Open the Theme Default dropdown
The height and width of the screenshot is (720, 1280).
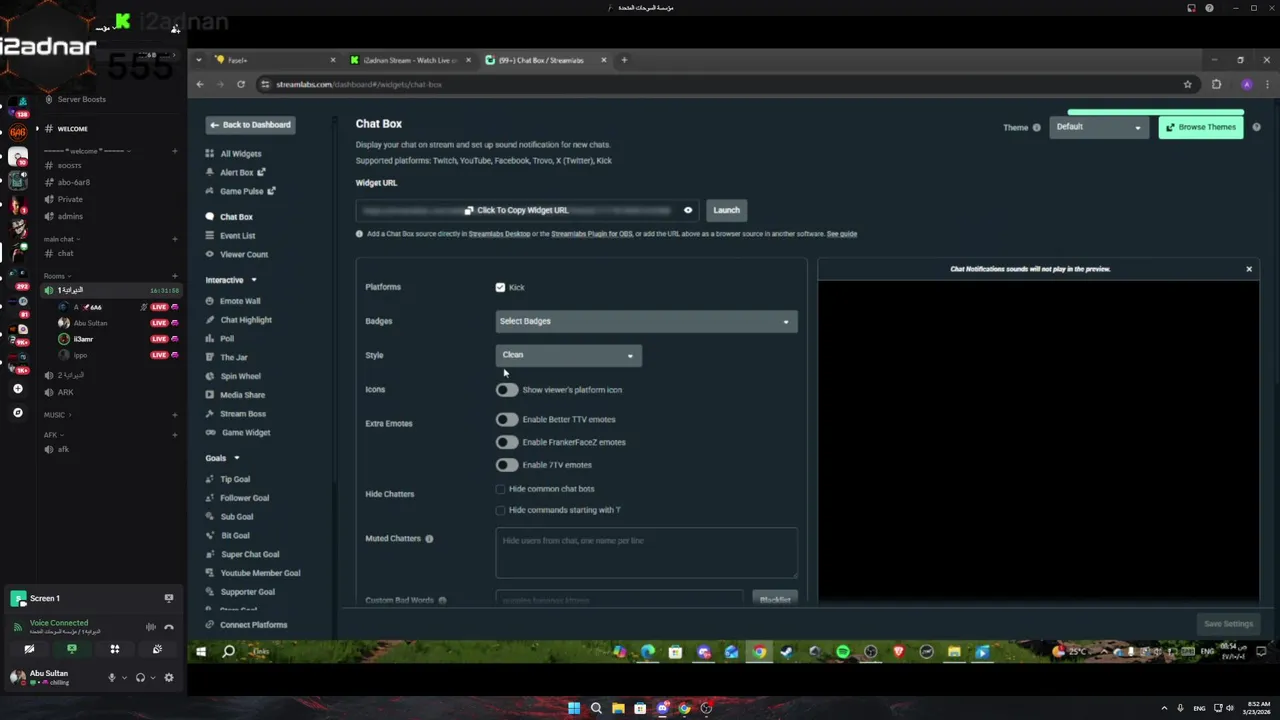[1097, 127]
